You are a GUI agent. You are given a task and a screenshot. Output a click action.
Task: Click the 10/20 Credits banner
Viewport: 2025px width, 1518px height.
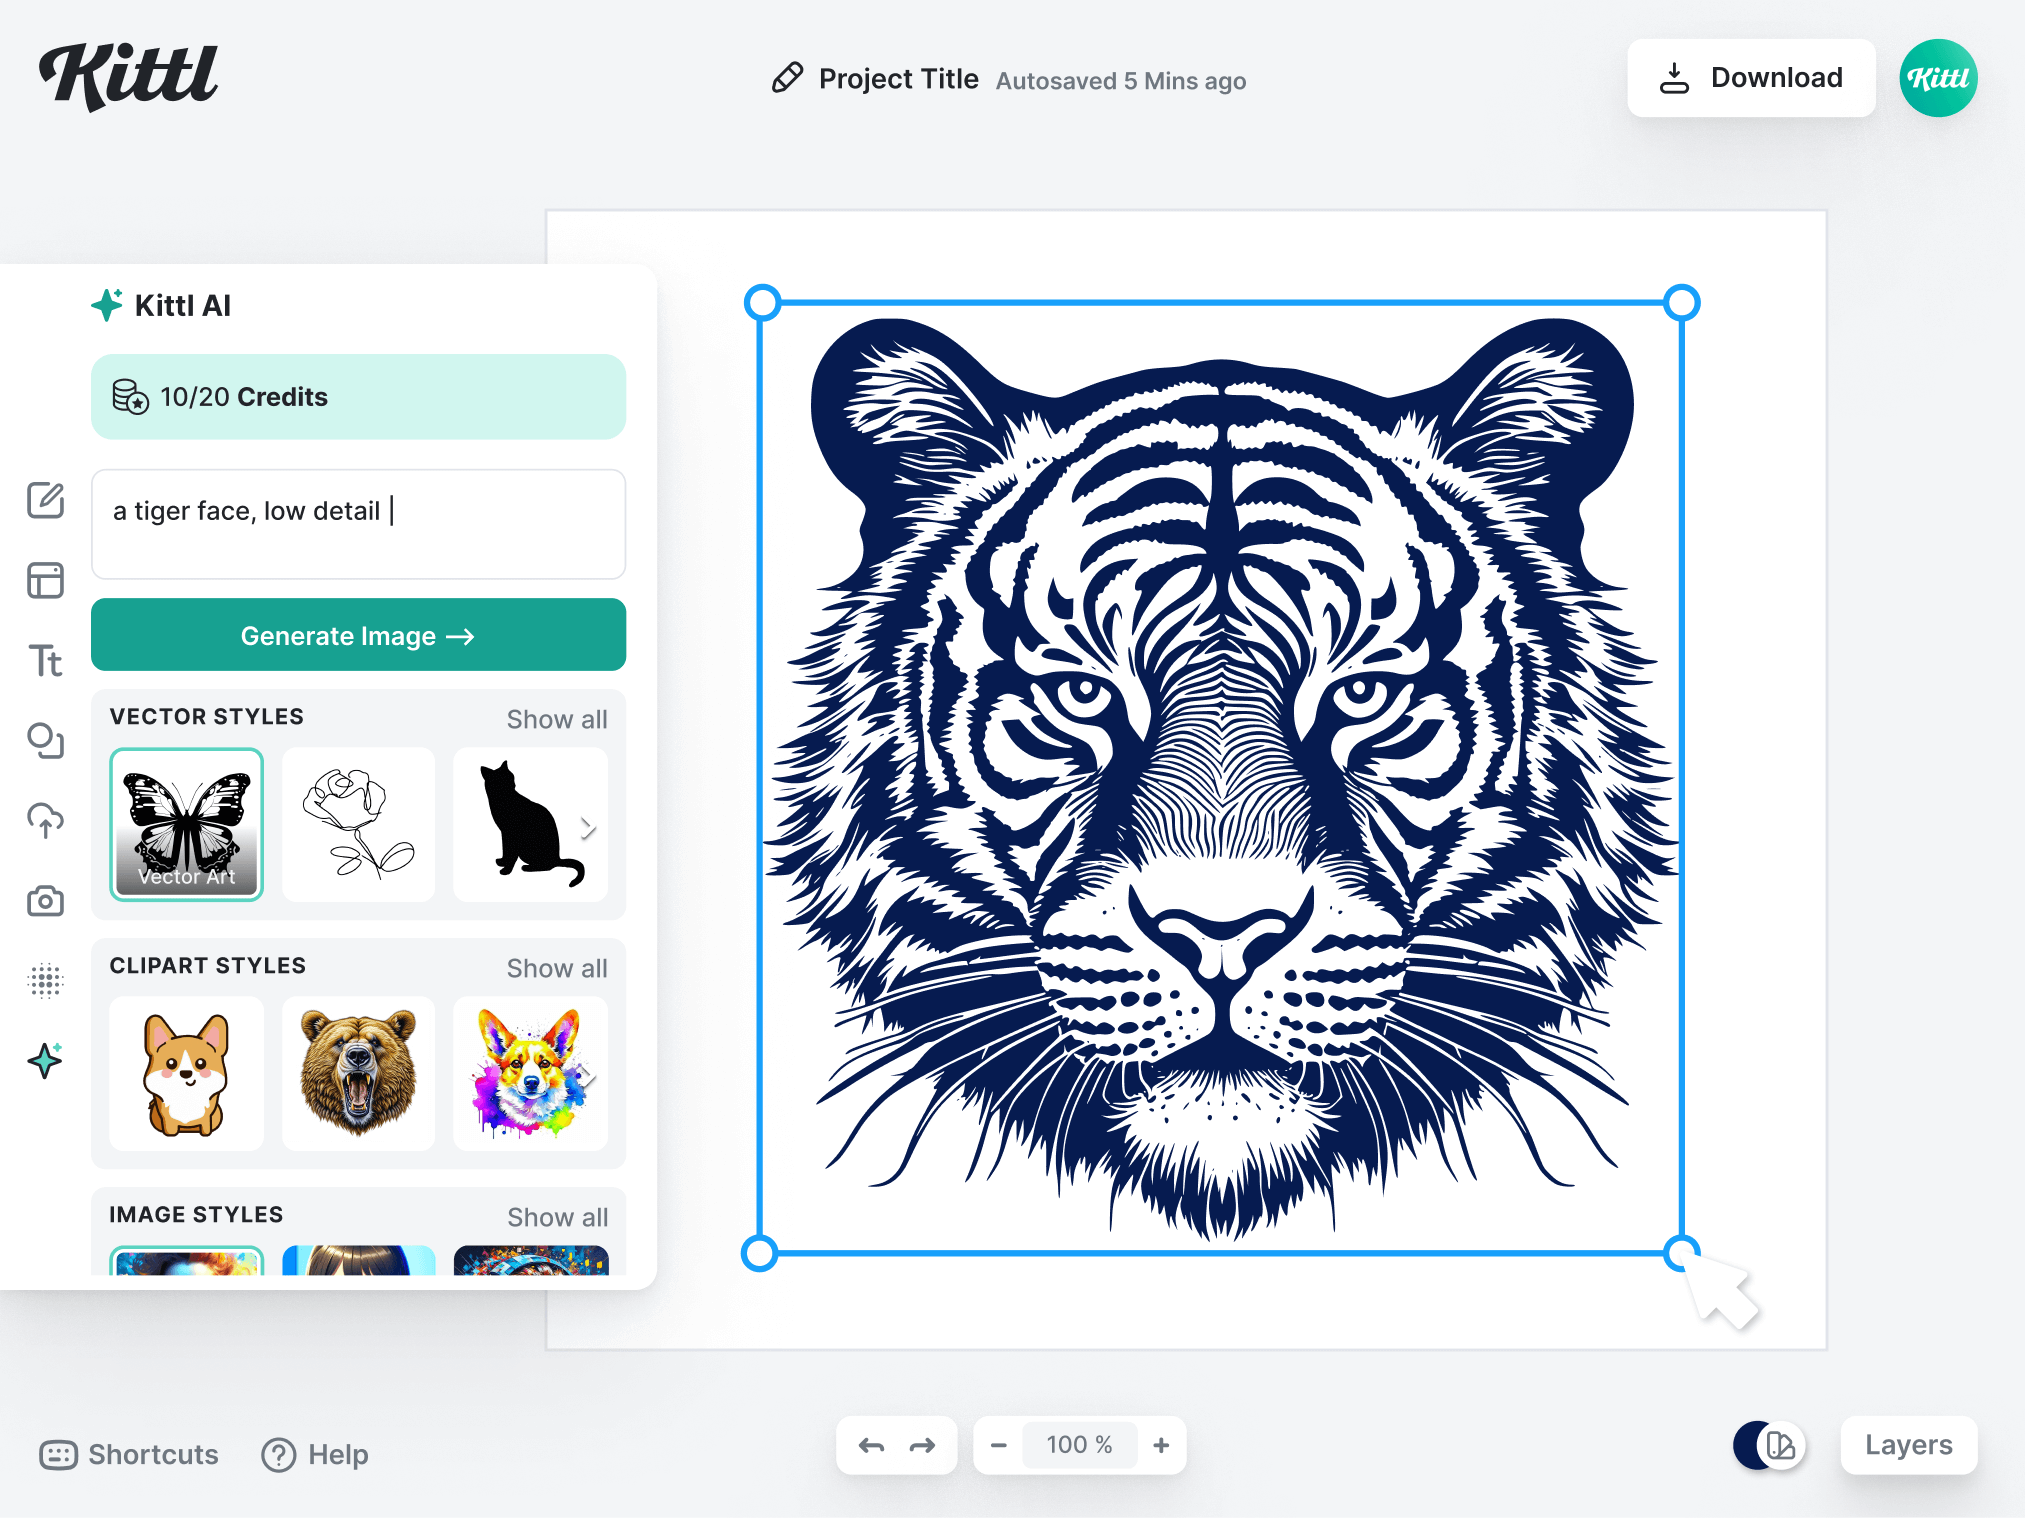coord(358,397)
